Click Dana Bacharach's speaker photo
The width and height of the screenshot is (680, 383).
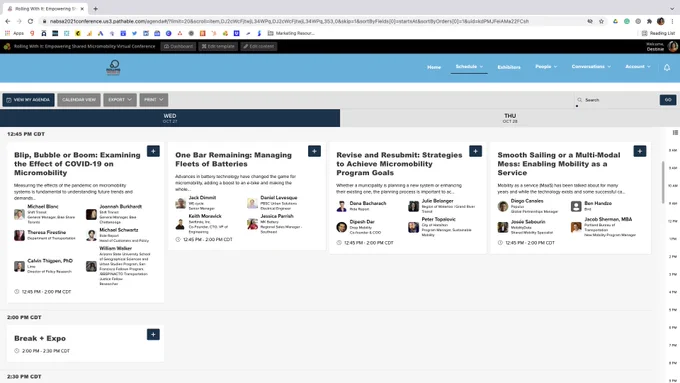coord(342,206)
